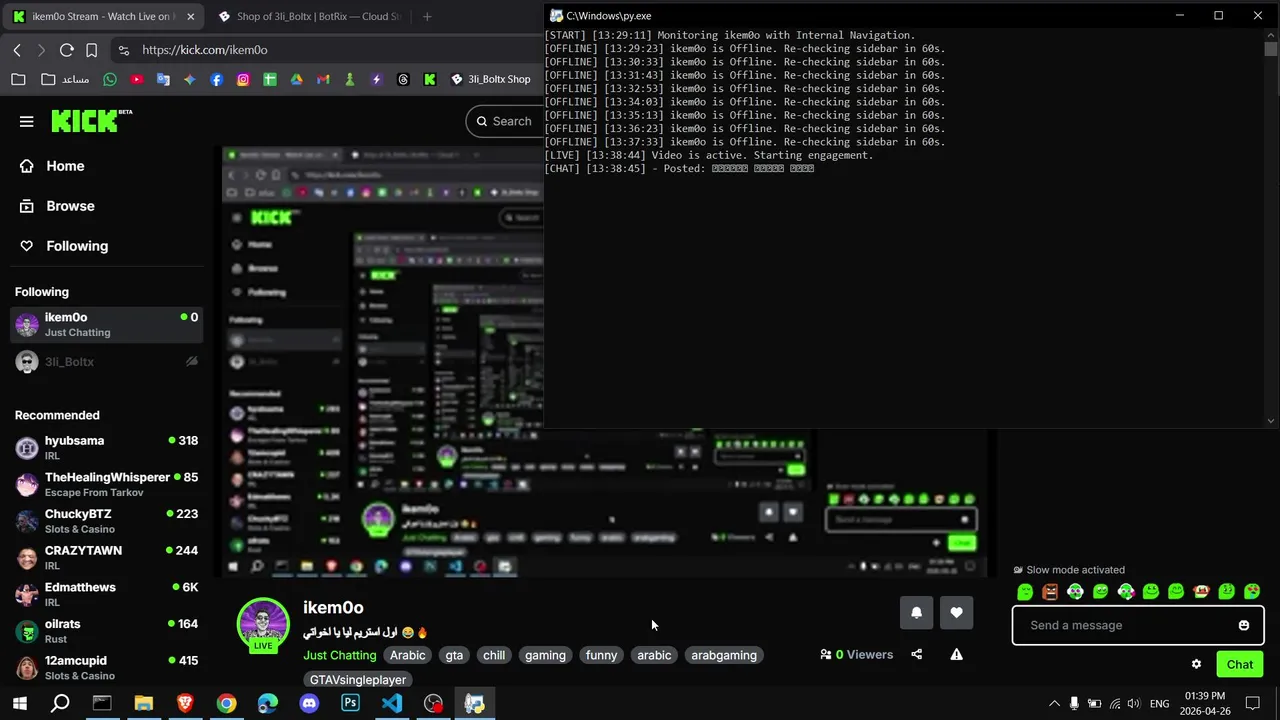Viewport: 1280px width, 720px height.
Task: Open Gmail bookmark
Action: [323, 79]
